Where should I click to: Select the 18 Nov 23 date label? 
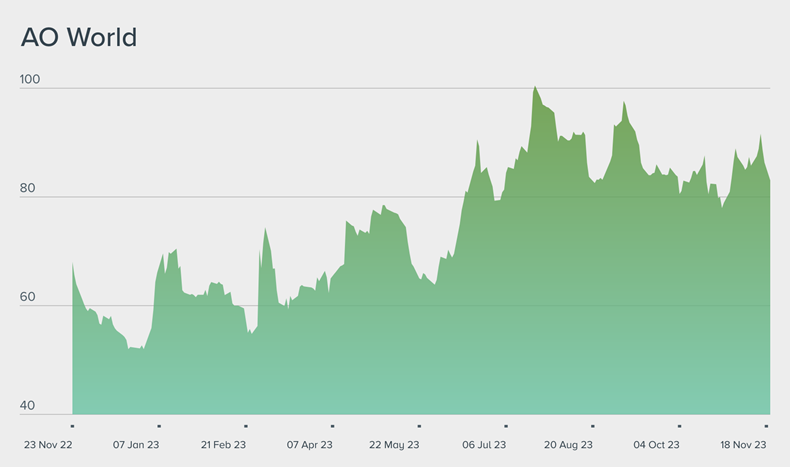tap(743, 444)
